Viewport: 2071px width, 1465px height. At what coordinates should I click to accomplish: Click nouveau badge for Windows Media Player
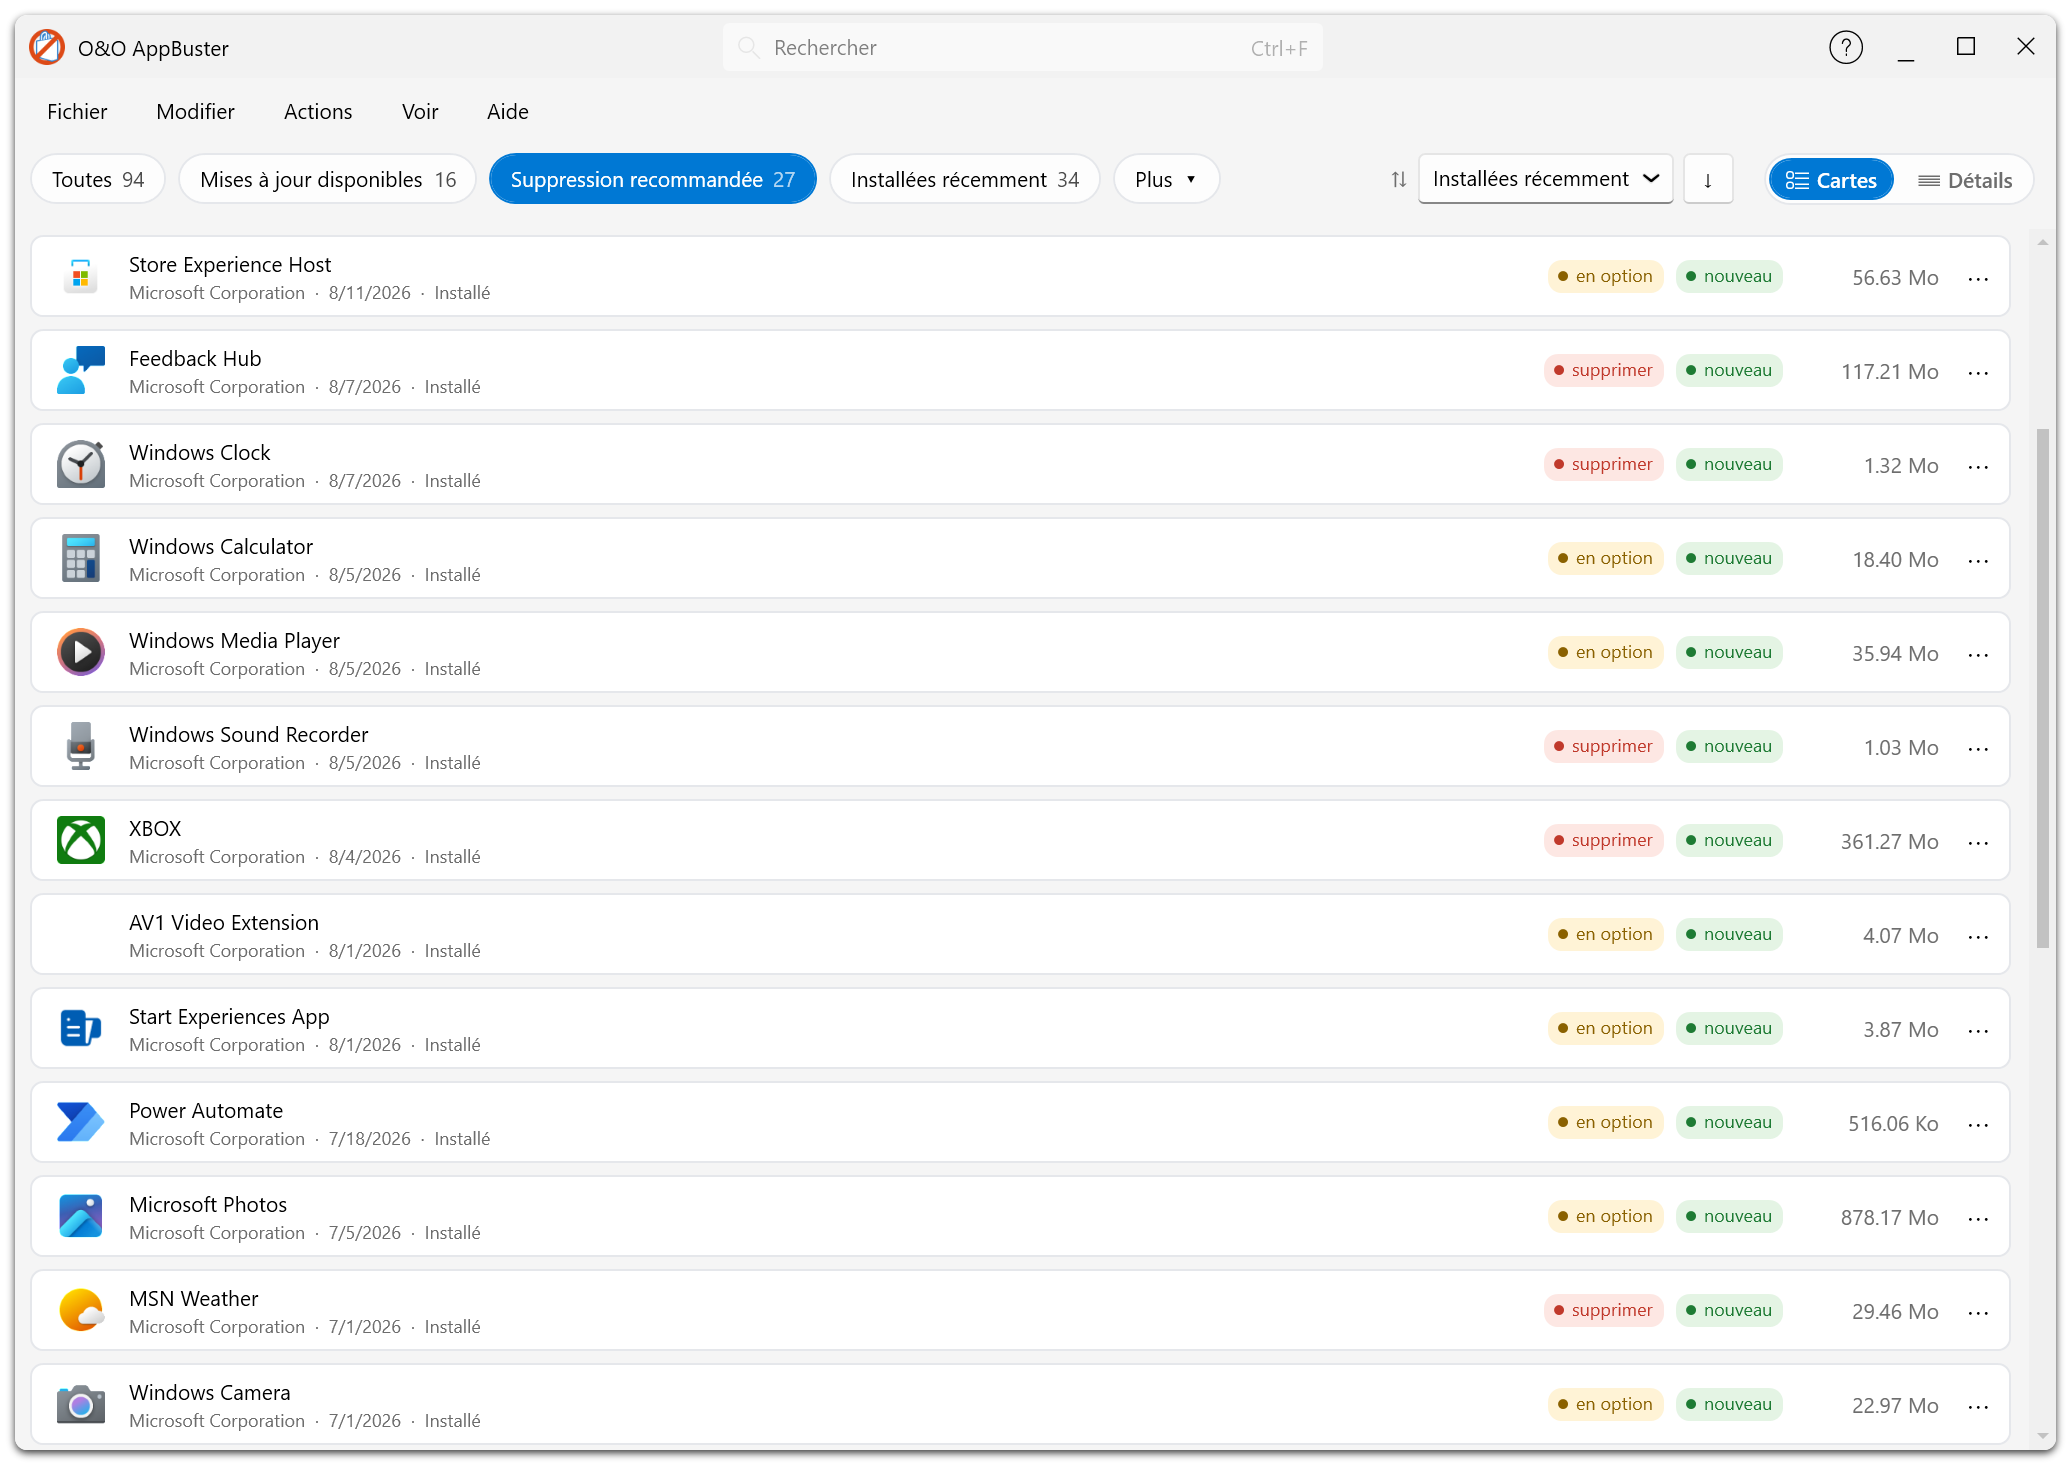(1729, 653)
